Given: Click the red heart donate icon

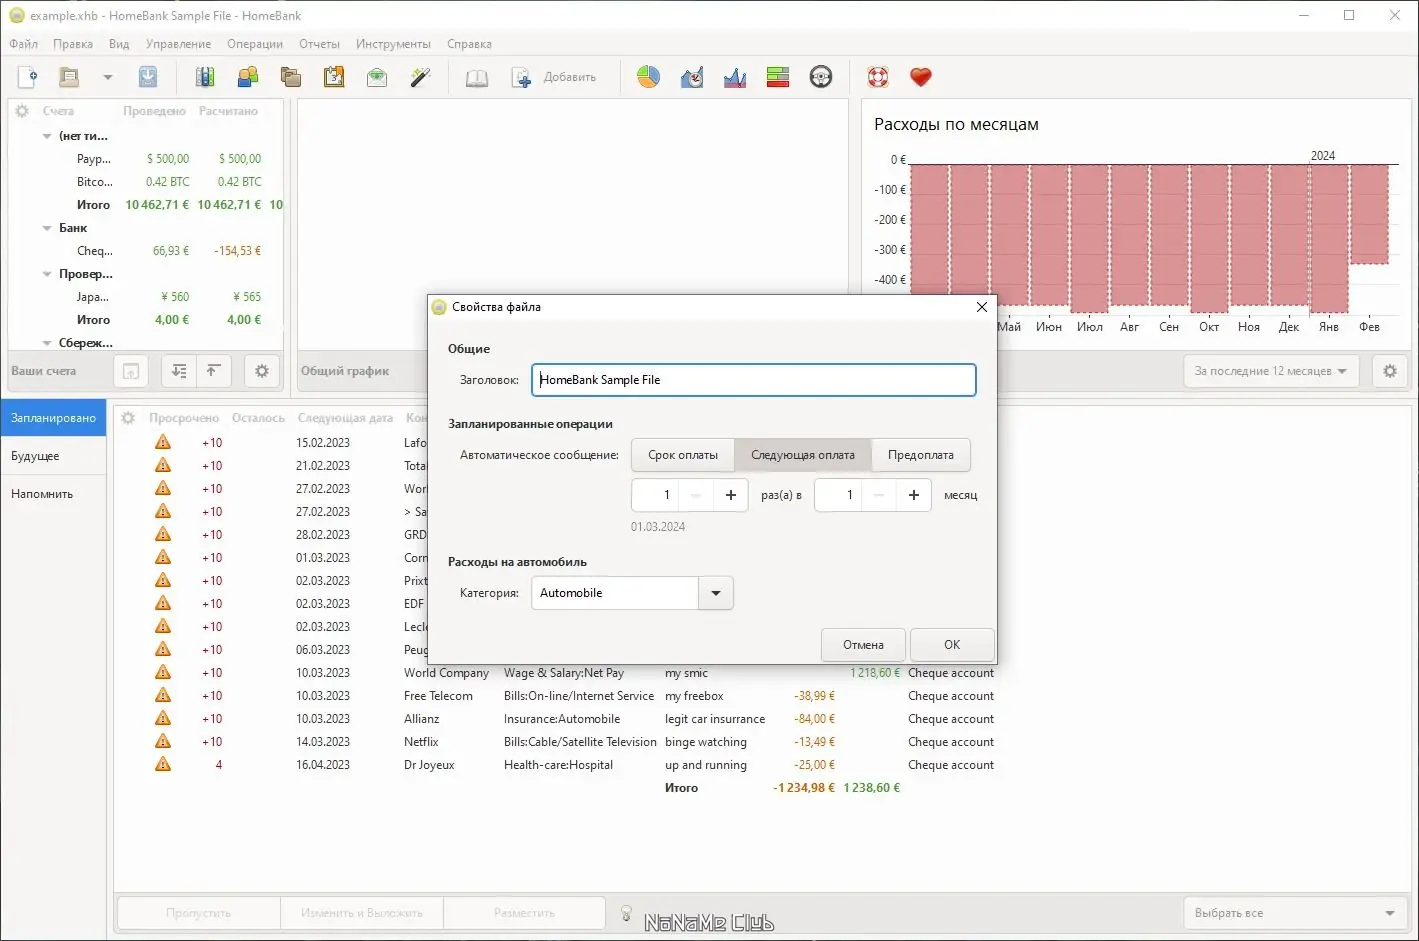Looking at the screenshot, I should (921, 77).
